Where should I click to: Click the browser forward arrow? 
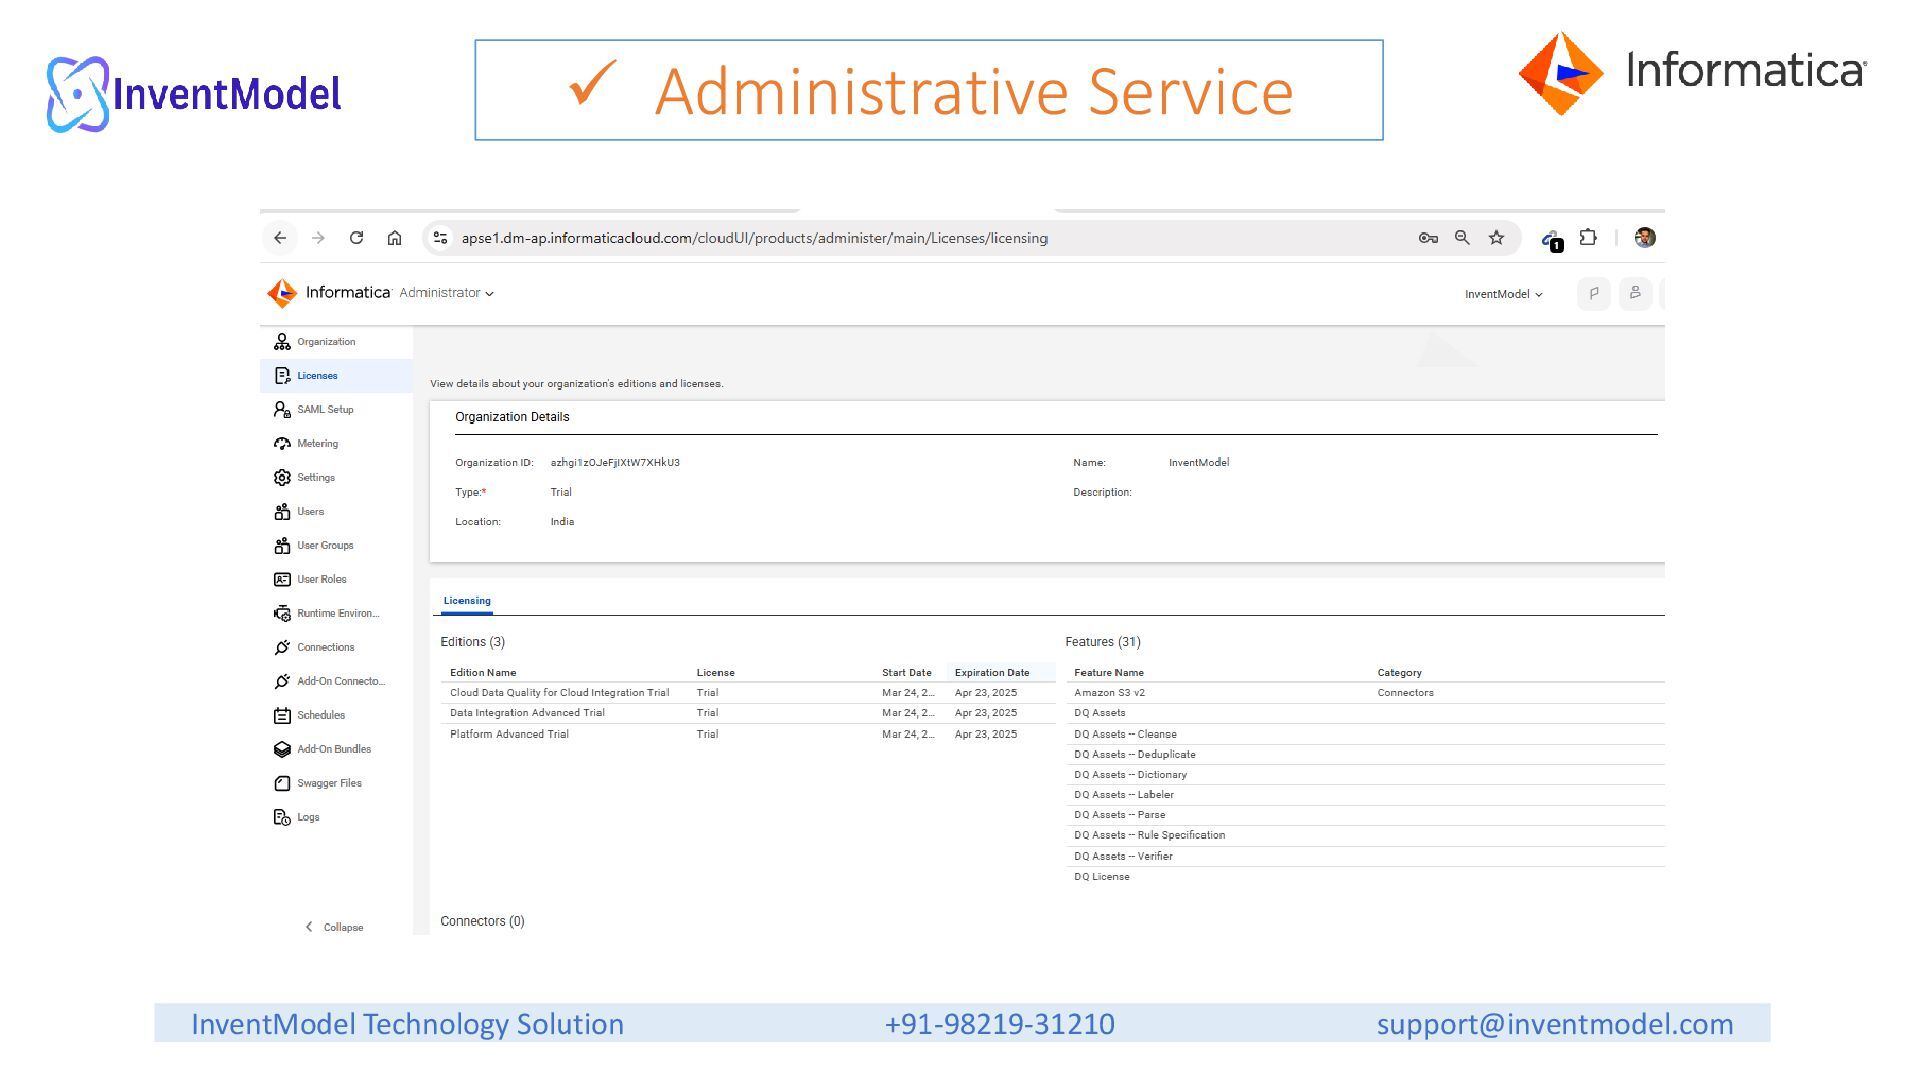pos(318,238)
